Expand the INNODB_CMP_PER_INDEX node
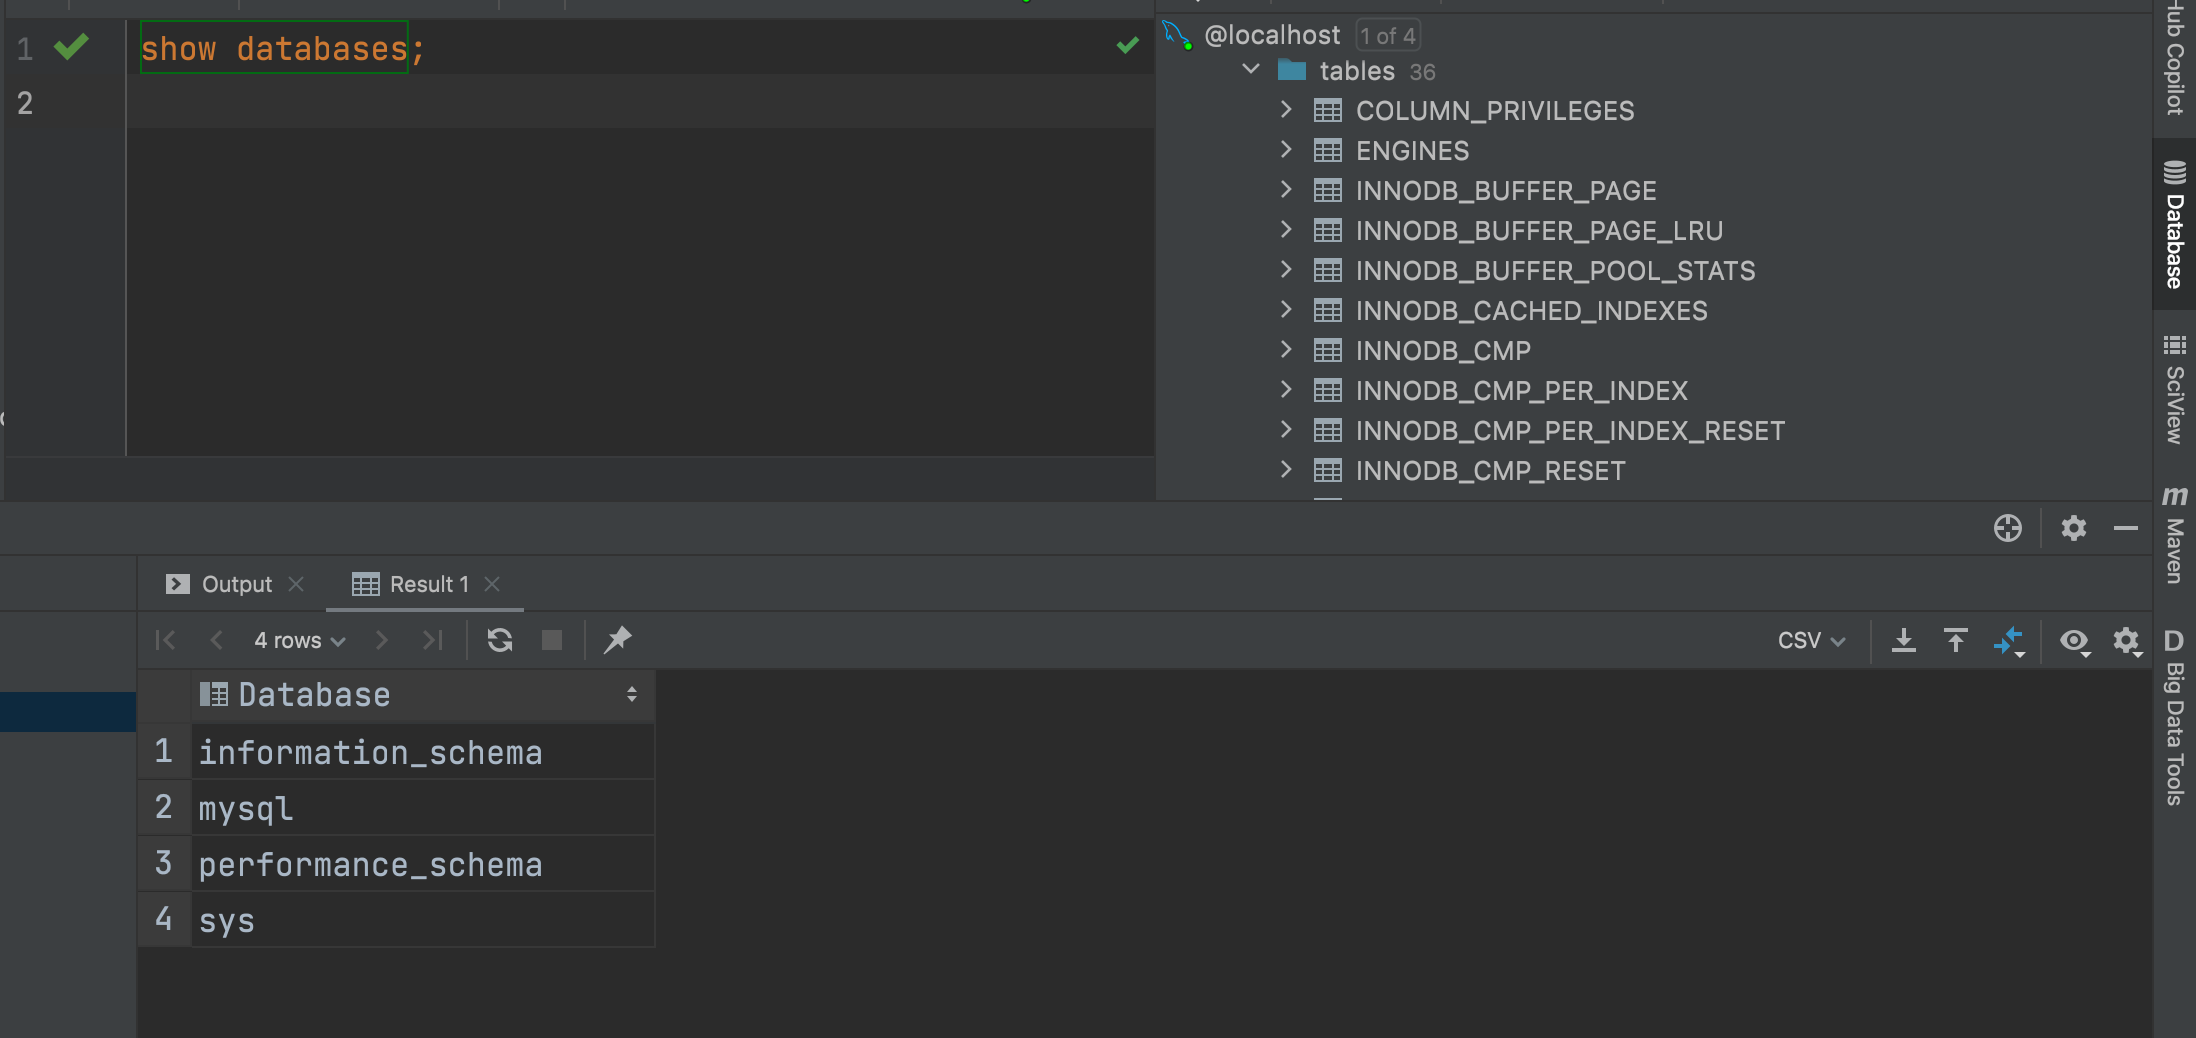 click(x=1287, y=390)
